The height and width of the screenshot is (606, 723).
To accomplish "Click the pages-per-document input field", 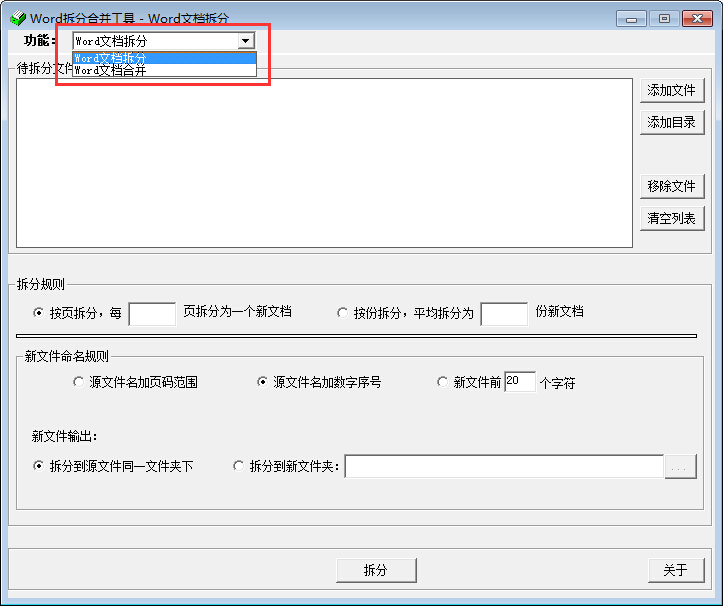I will click(152, 314).
